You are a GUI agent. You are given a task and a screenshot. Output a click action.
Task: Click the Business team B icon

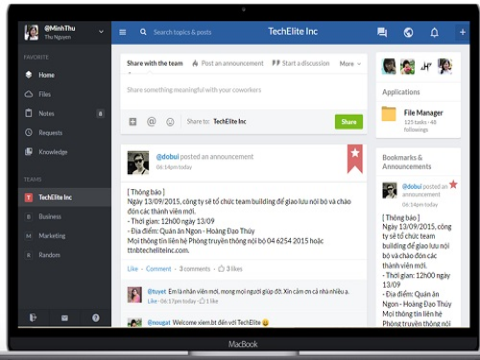click(29, 217)
